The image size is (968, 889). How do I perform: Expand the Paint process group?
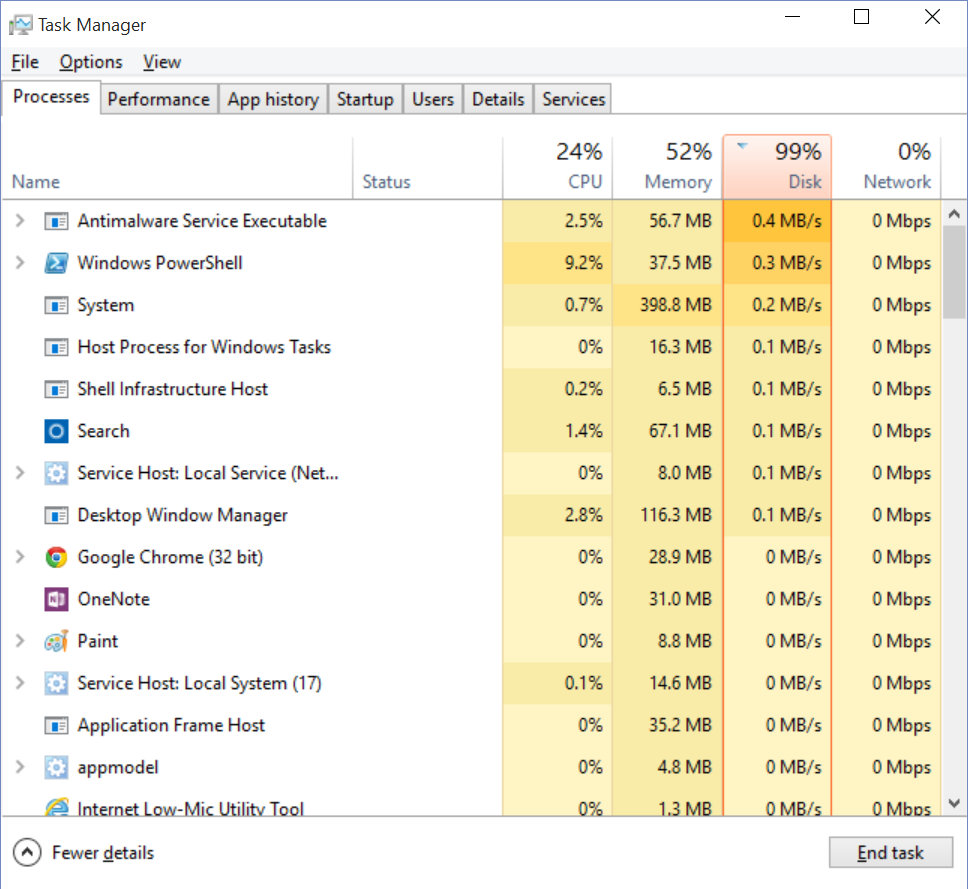click(20, 640)
